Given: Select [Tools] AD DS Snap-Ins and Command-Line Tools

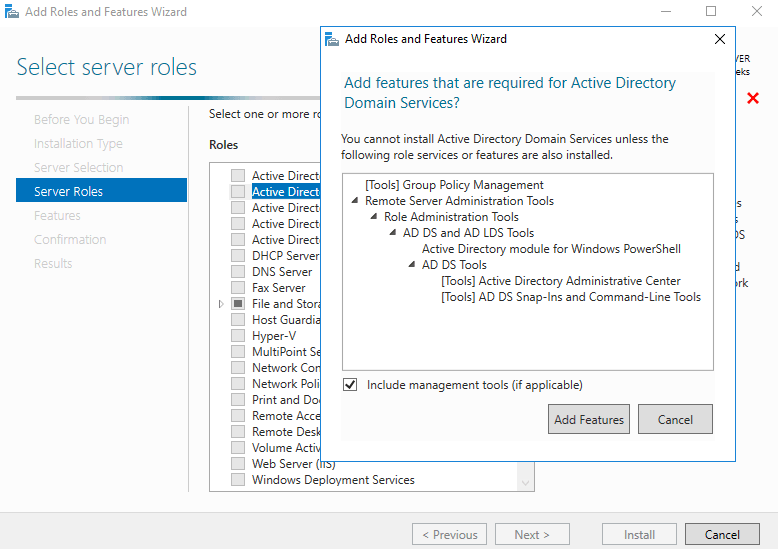Looking at the screenshot, I should 571,296.
